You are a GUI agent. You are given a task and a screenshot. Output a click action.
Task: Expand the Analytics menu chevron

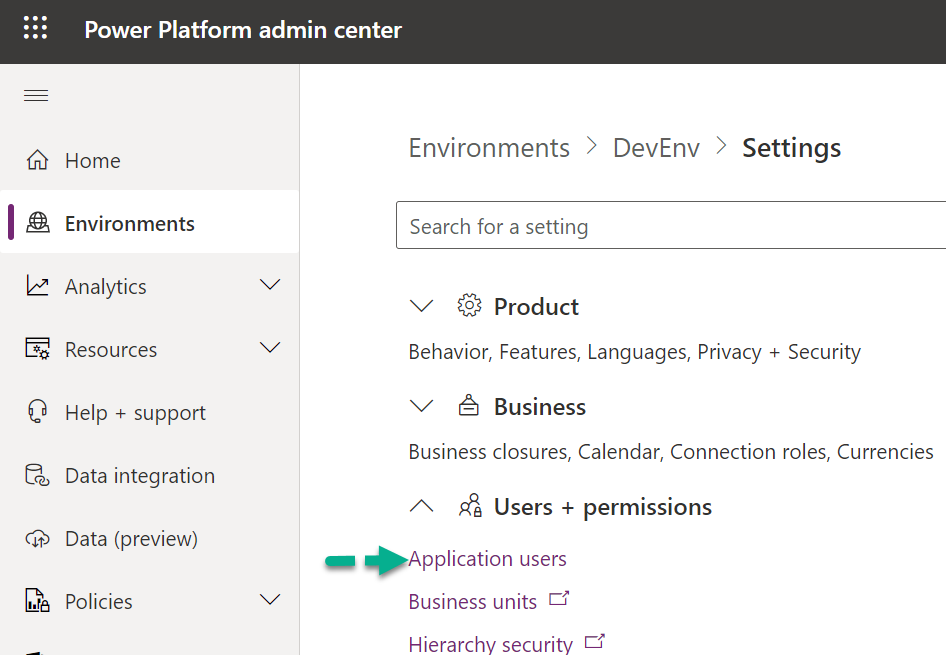click(x=270, y=286)
